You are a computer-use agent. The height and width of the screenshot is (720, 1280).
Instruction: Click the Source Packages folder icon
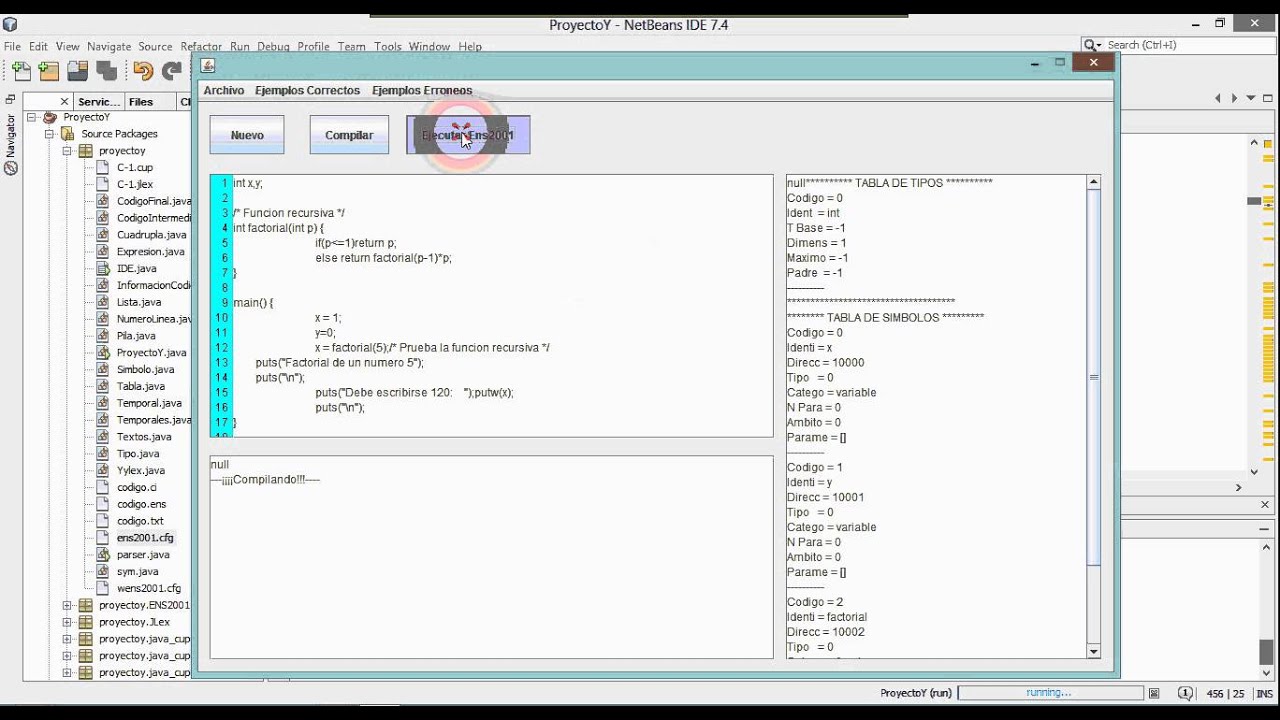point(68,134)
